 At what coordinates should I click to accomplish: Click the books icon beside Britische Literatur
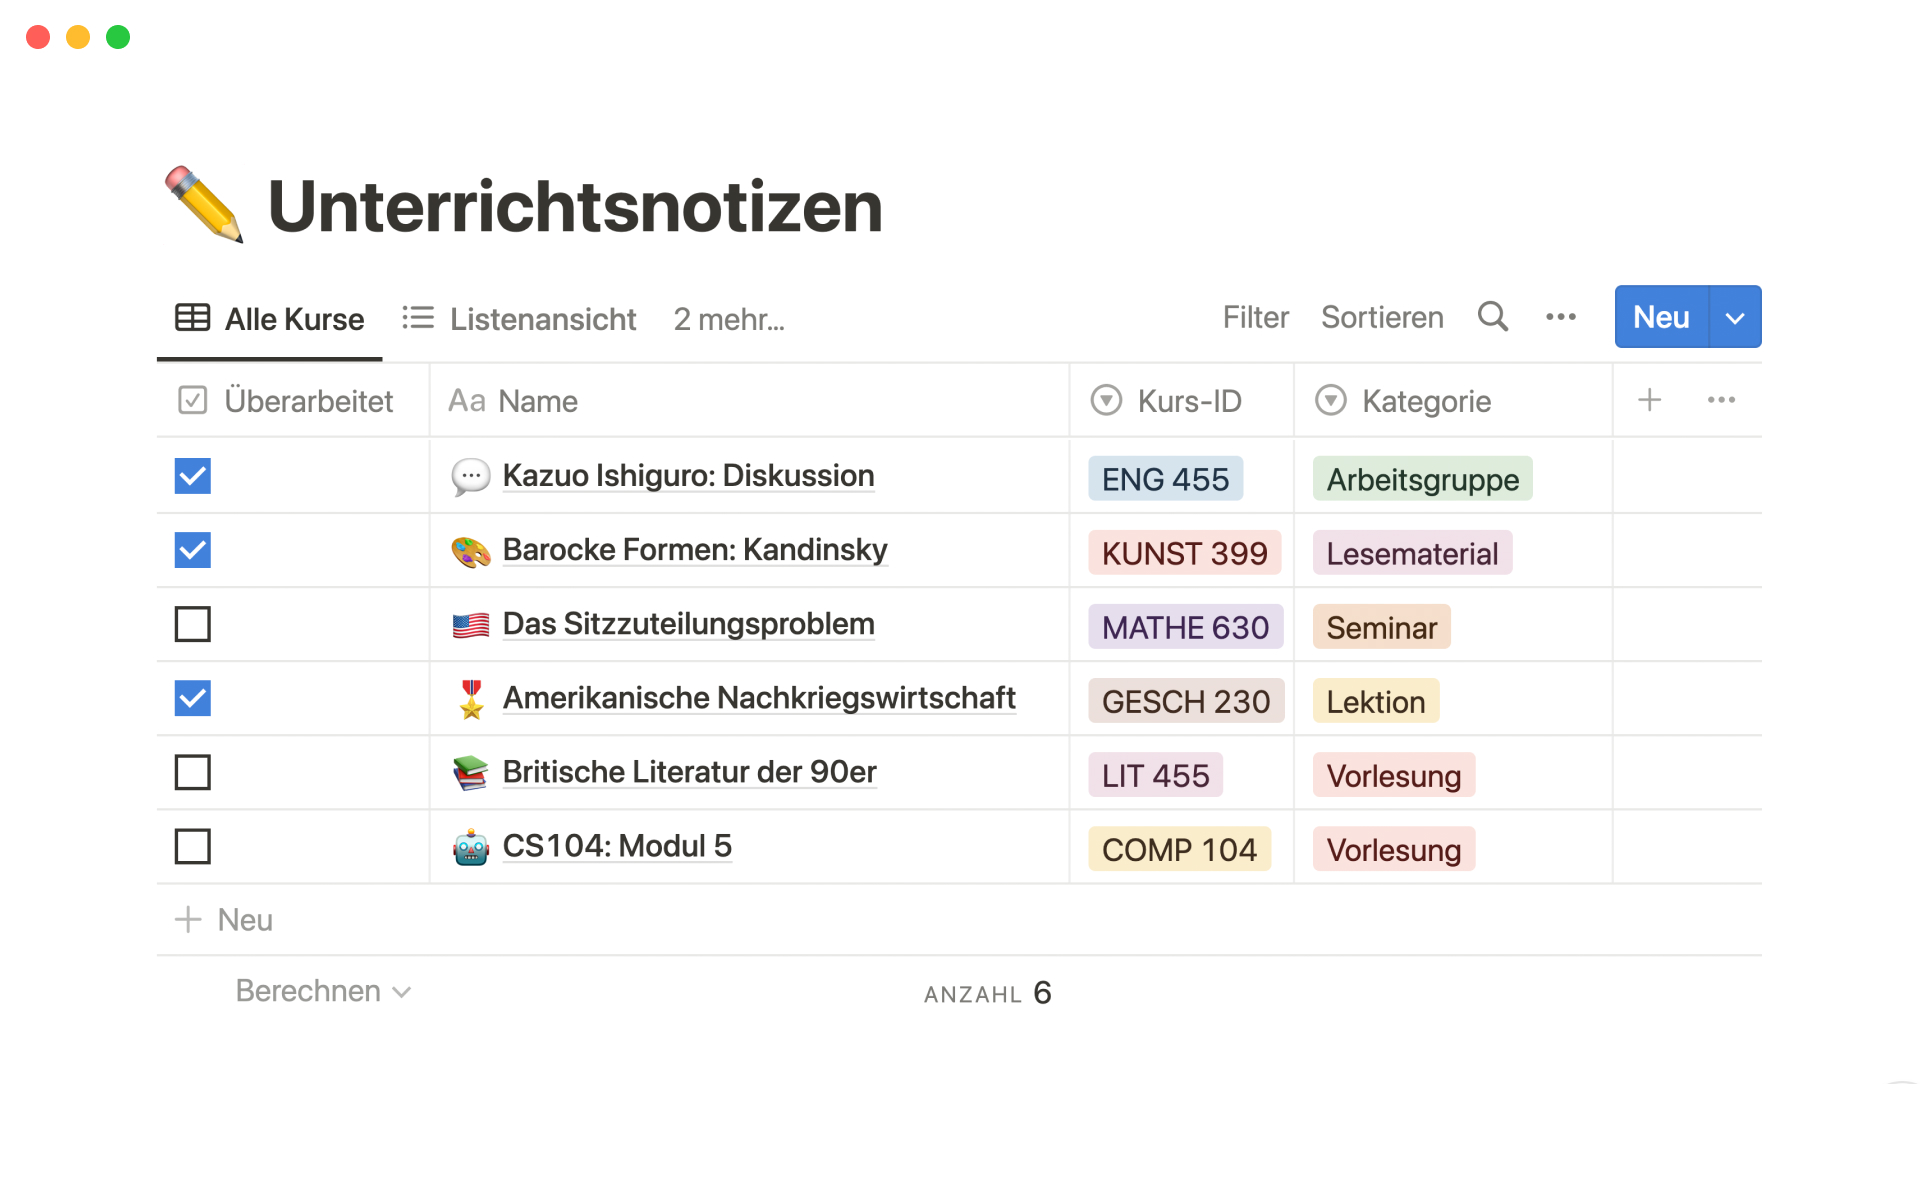[x=471, y=773]
